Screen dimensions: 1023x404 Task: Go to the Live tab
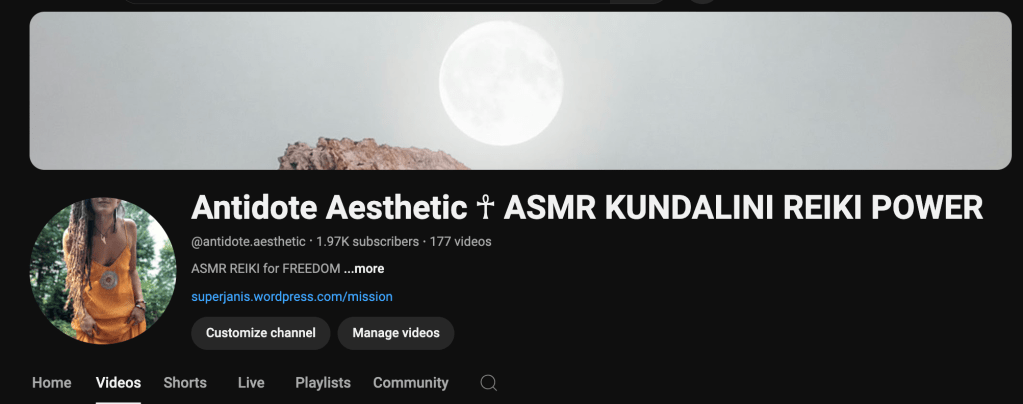[x=251, y=382]
